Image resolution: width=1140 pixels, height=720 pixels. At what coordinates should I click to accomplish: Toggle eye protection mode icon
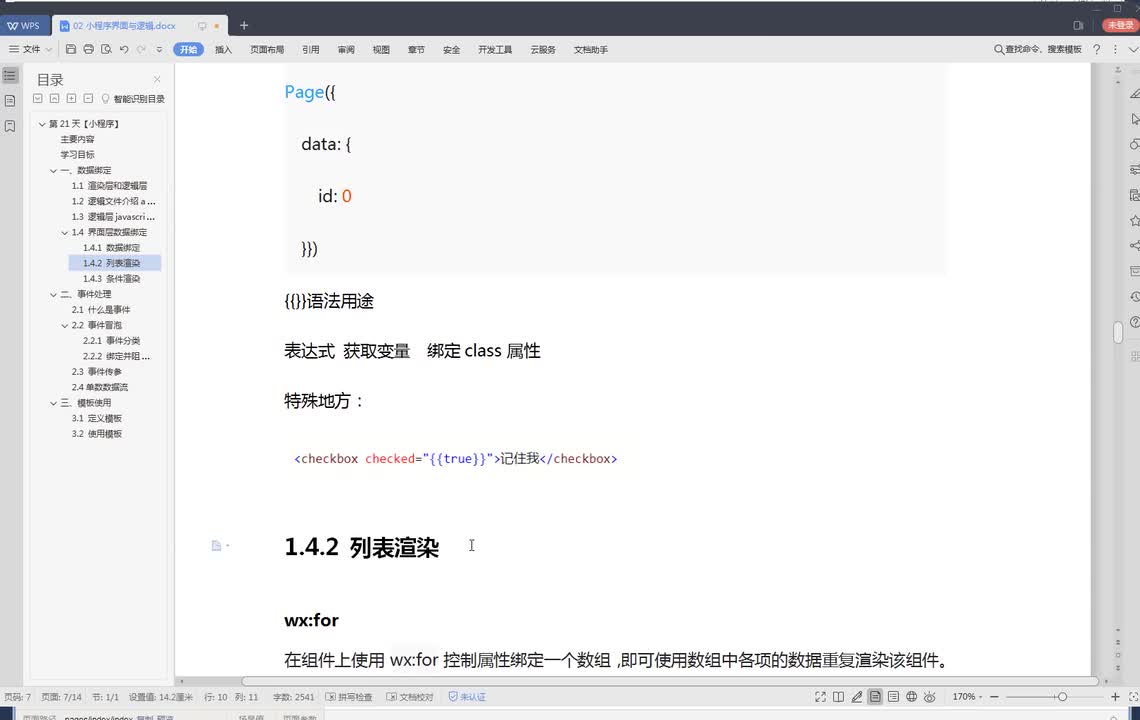pyautogui.click(x=929, y=697)
